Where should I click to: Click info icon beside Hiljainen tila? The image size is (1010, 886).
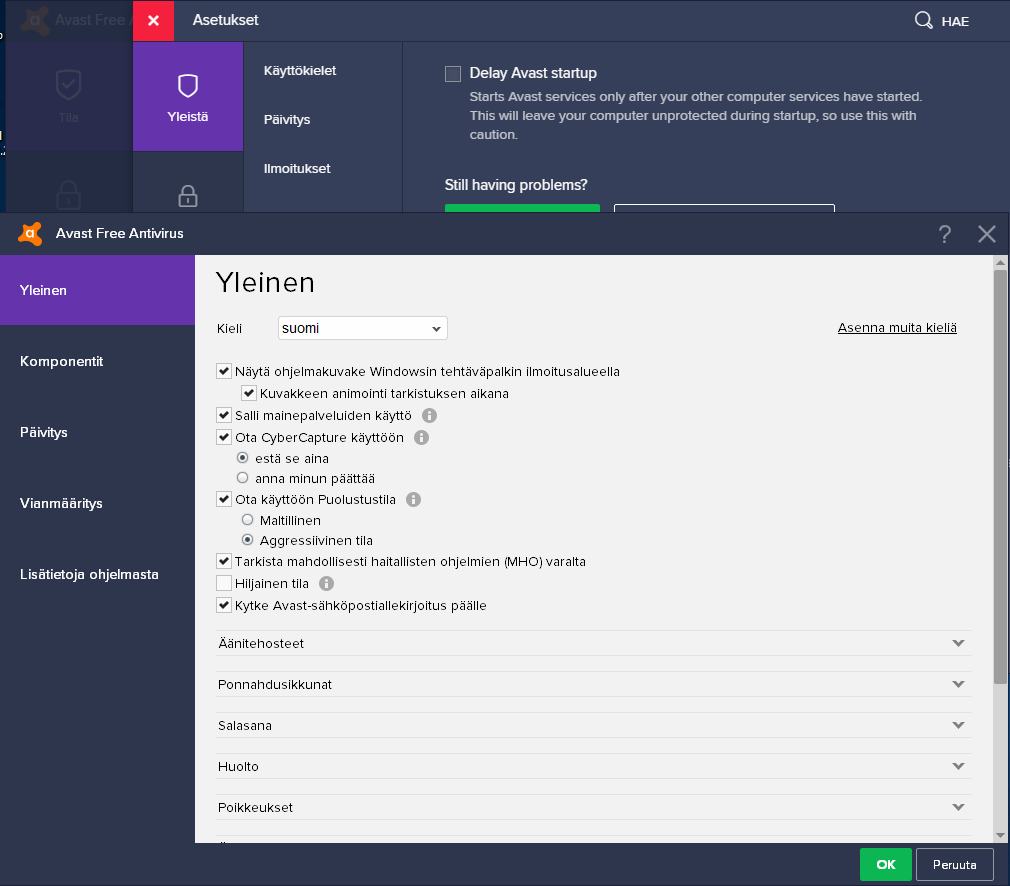pos(327,584)
